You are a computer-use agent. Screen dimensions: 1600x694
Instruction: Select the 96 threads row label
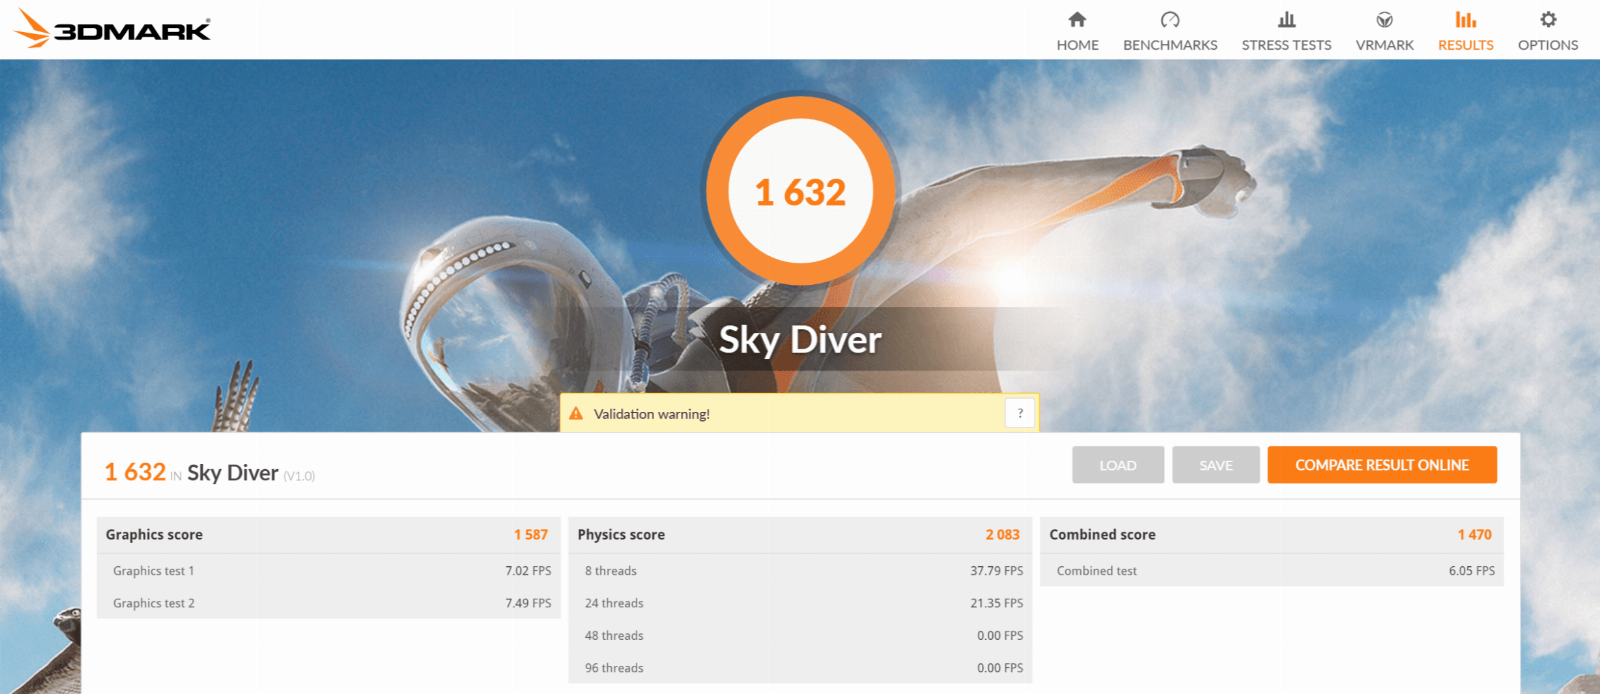614,668
